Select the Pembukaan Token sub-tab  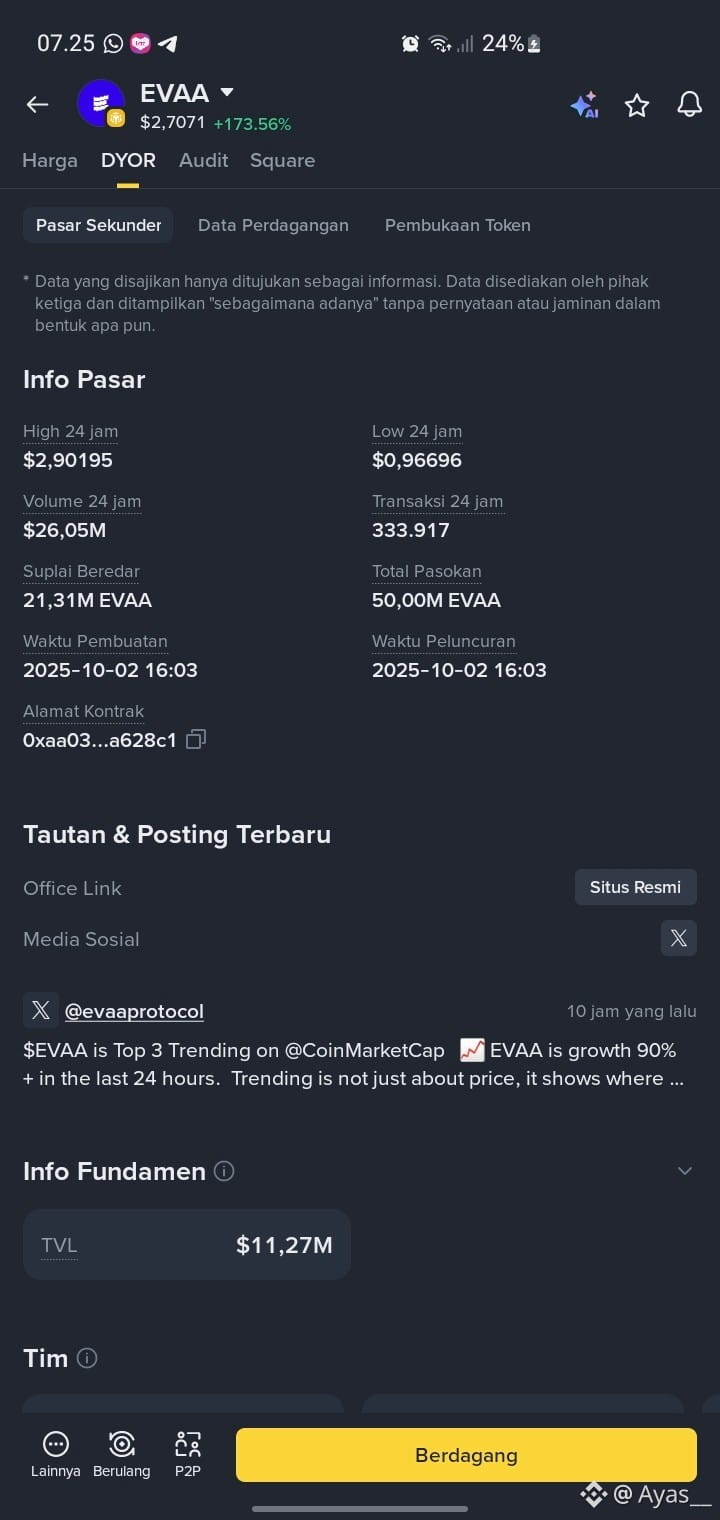tap(458, 225)
